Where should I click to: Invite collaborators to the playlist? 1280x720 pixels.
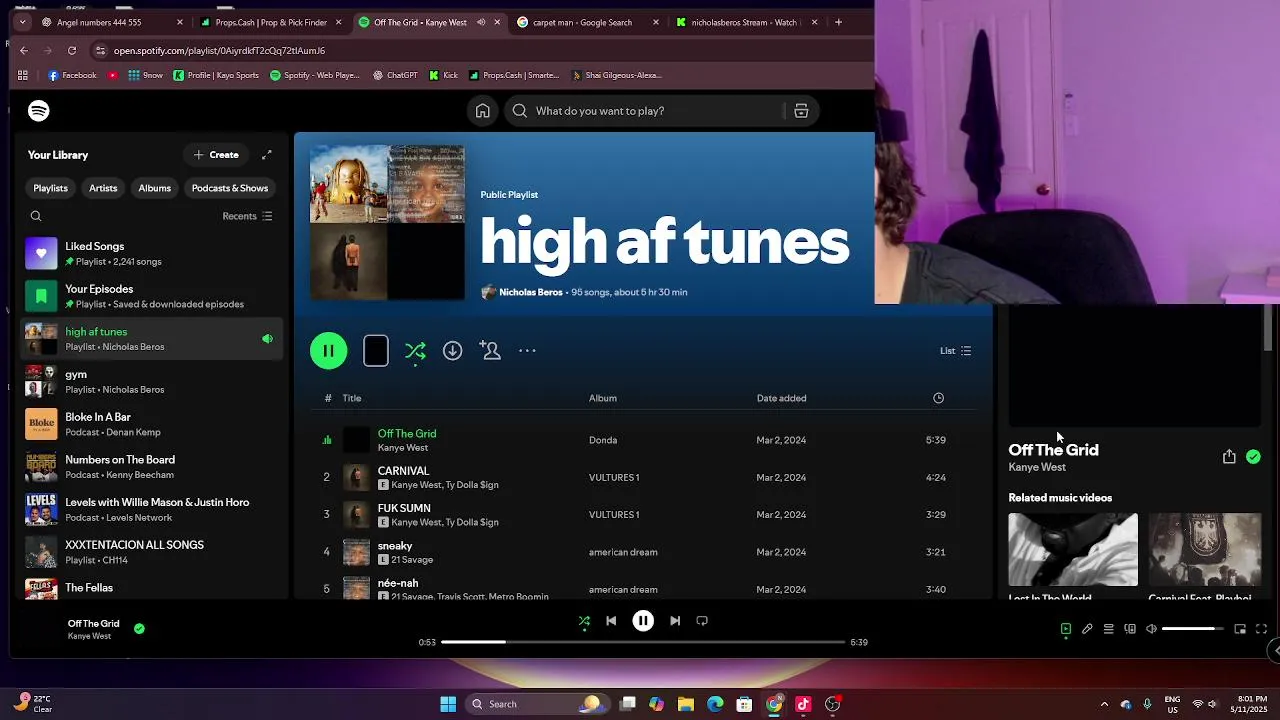(490, 351)
